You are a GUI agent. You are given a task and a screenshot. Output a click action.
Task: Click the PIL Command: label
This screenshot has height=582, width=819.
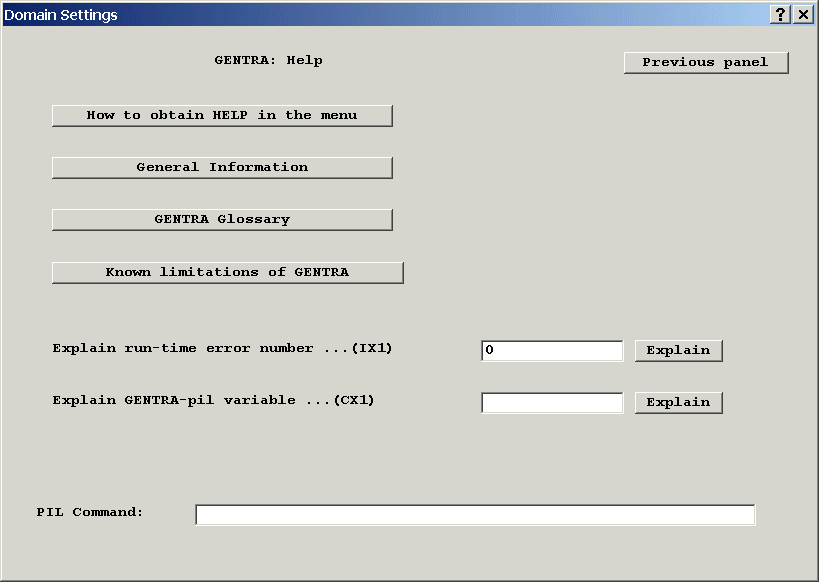90,512
